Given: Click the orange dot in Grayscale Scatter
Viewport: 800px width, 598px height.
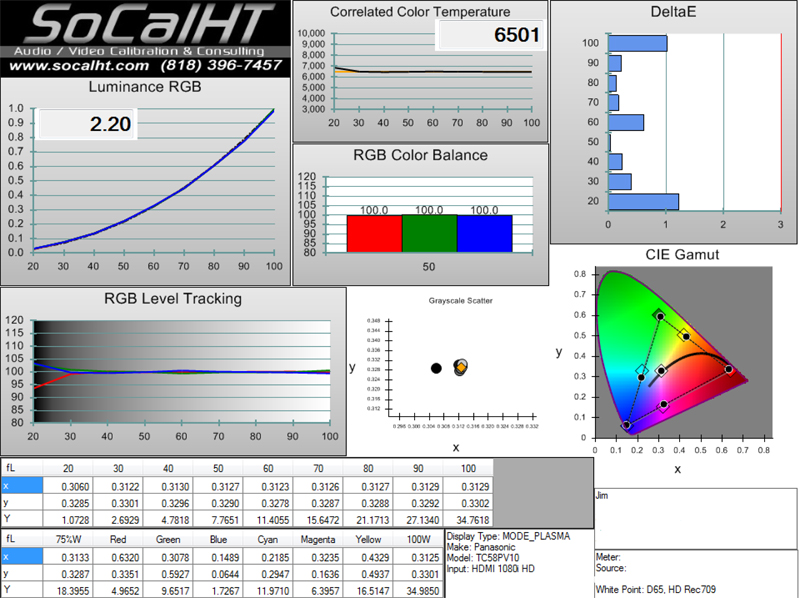Looking at the screenshot, I should click(x=460, y=368).
